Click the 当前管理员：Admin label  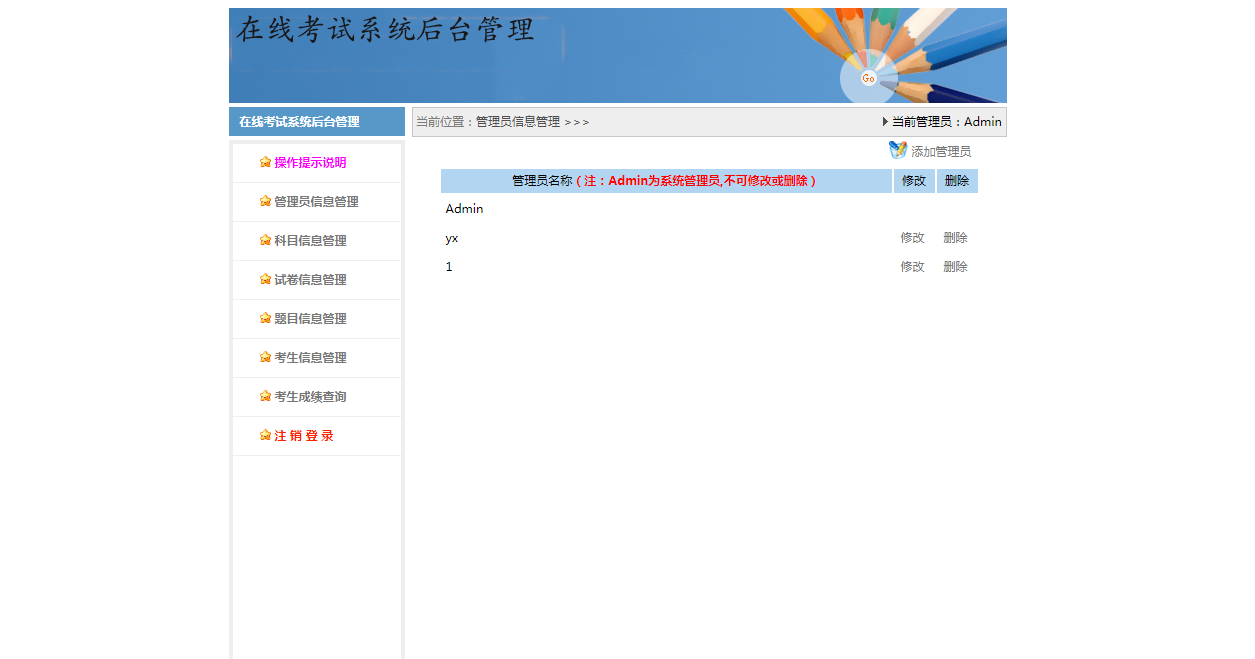947,122
